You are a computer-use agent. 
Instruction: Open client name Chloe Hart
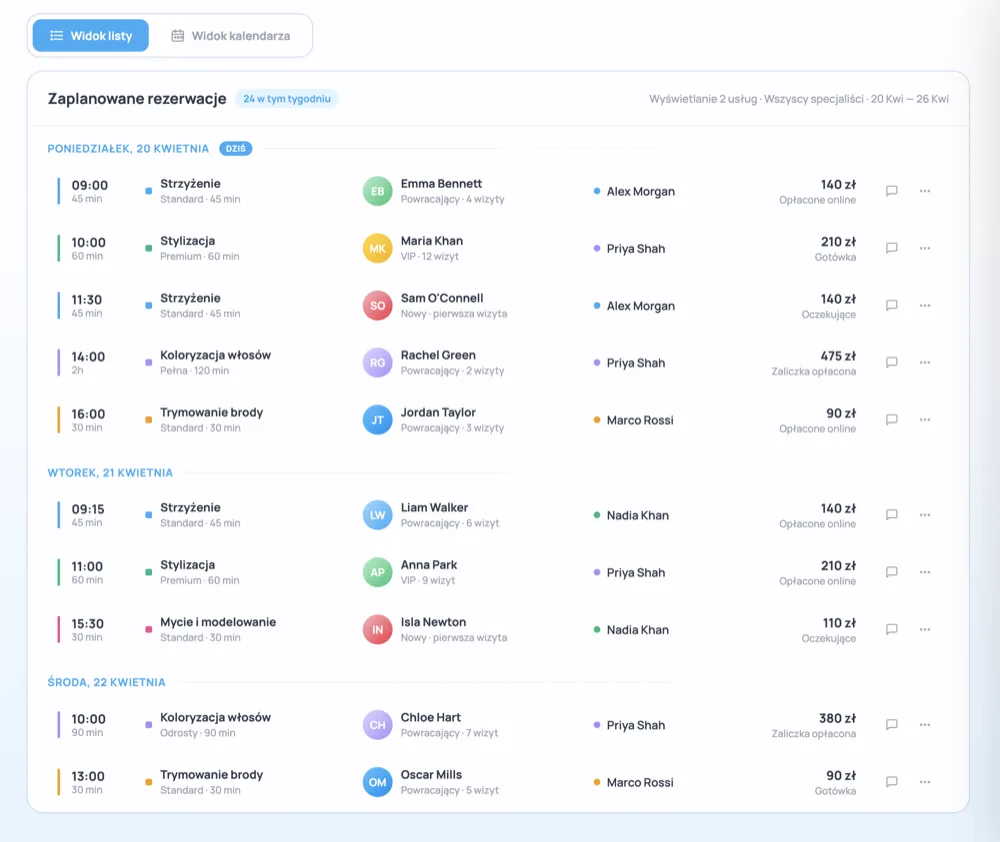point(430,718)
